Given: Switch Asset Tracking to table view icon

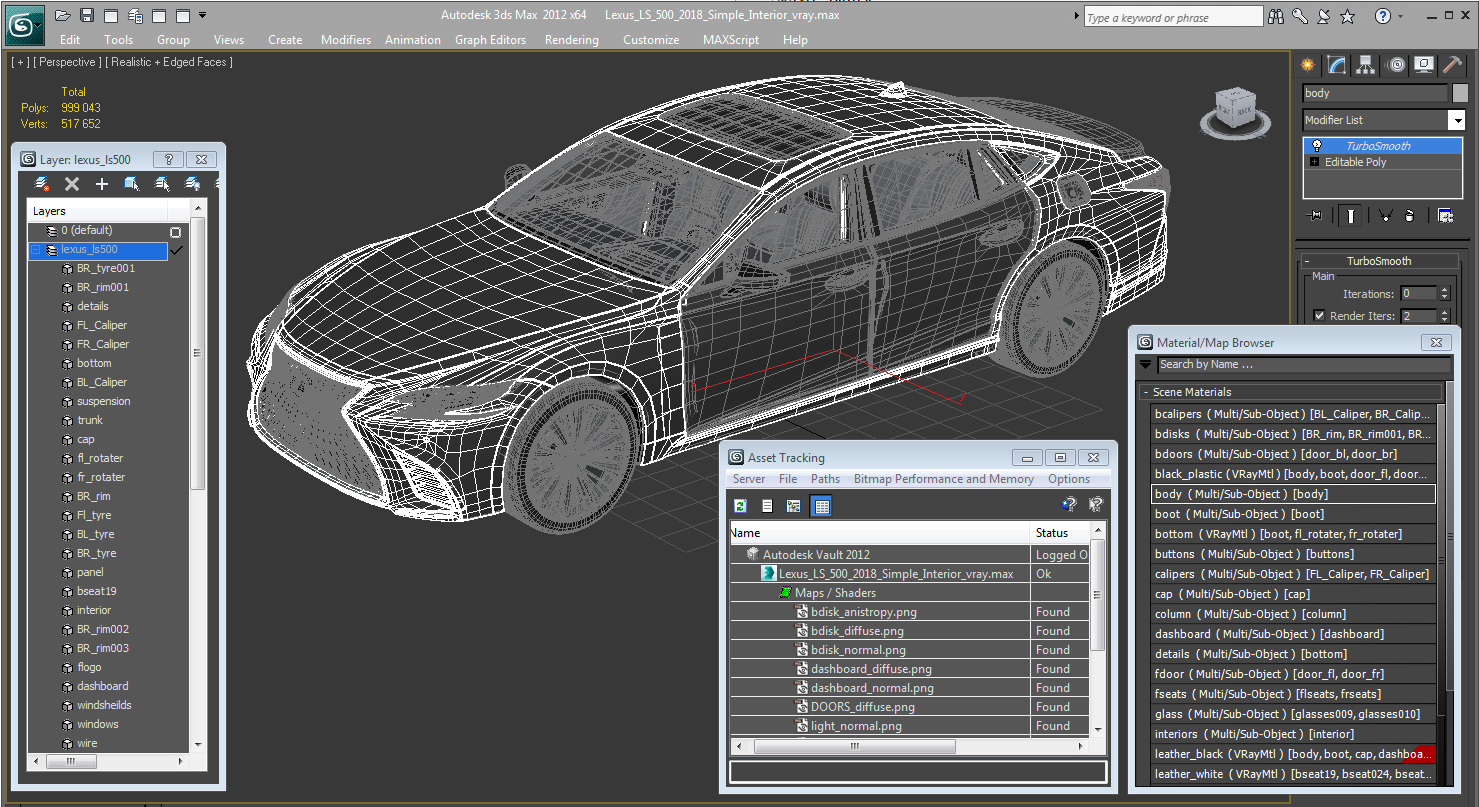Looking at the screenshot, I should (821, 506).
